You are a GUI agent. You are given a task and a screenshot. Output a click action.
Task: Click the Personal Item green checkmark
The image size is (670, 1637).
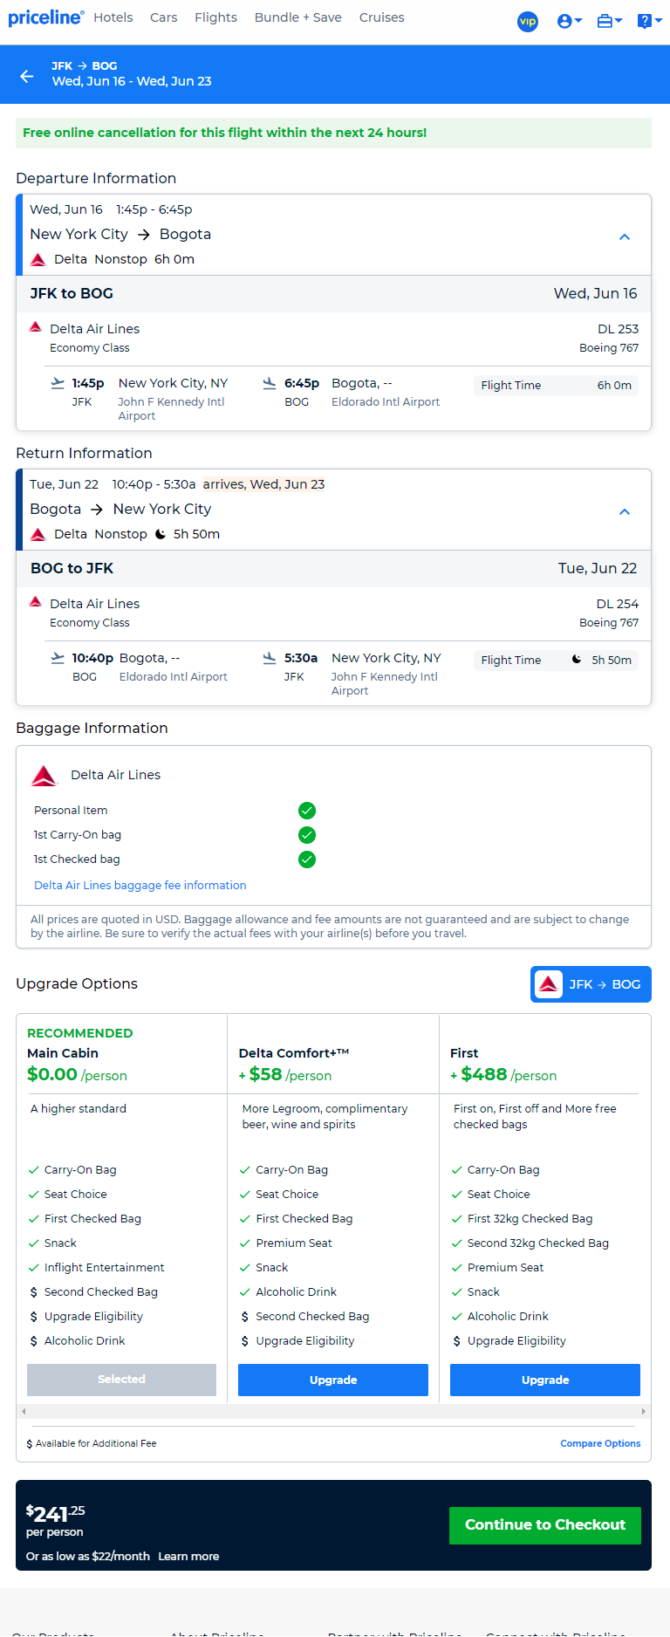pos(307,811)
